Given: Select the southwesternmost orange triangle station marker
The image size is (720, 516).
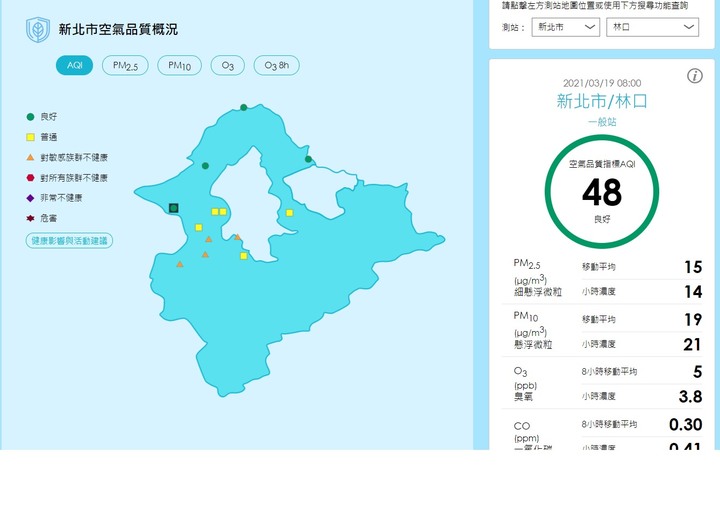Looking at the screenshot, I should coord(180,264).
